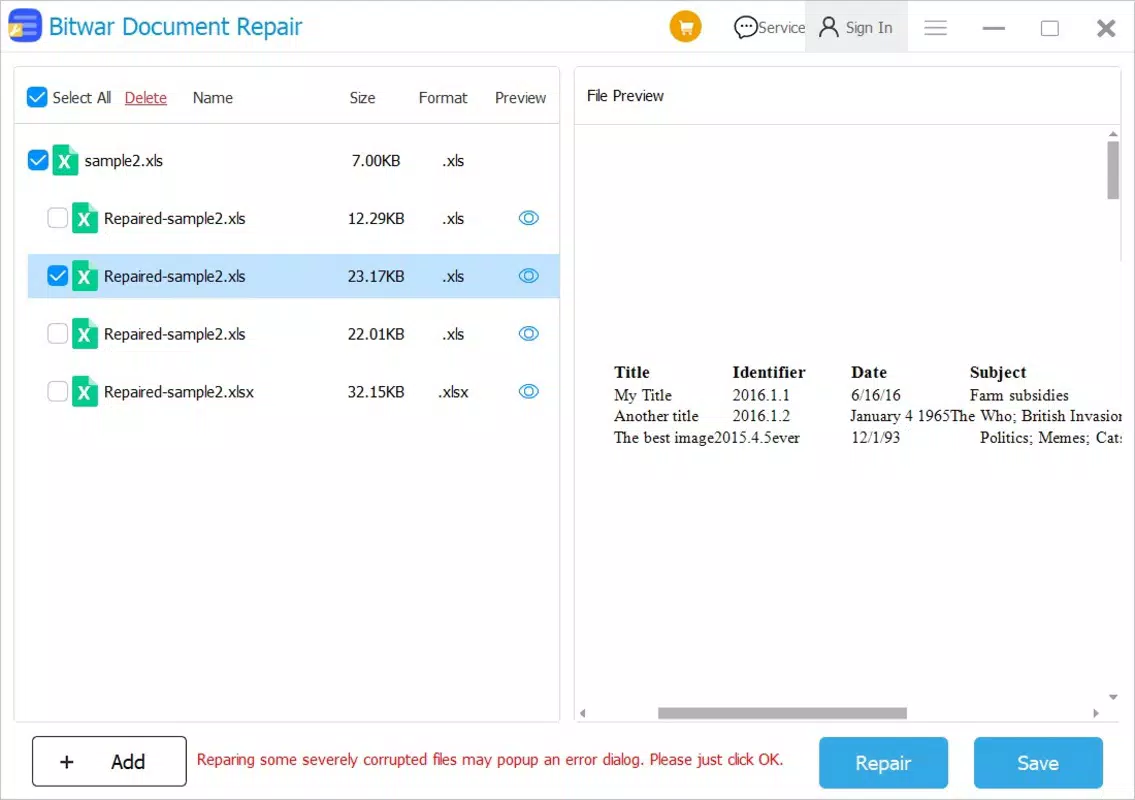Click the Subject header in preview
Image resolution: width=1135 pixels, height=800 pixels.
(997, 372)
